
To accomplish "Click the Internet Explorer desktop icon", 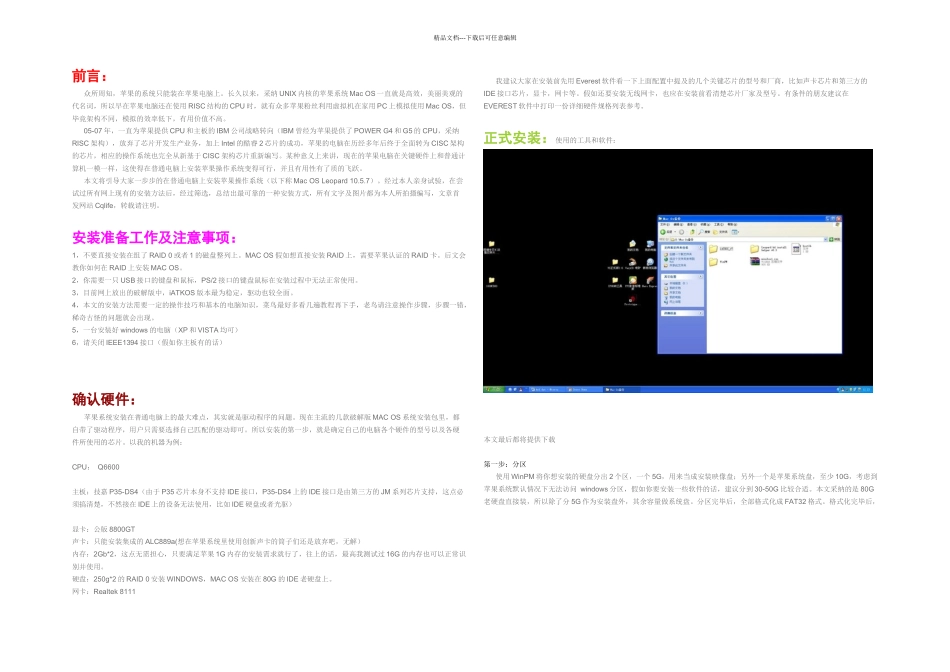I will click(650, 264).
